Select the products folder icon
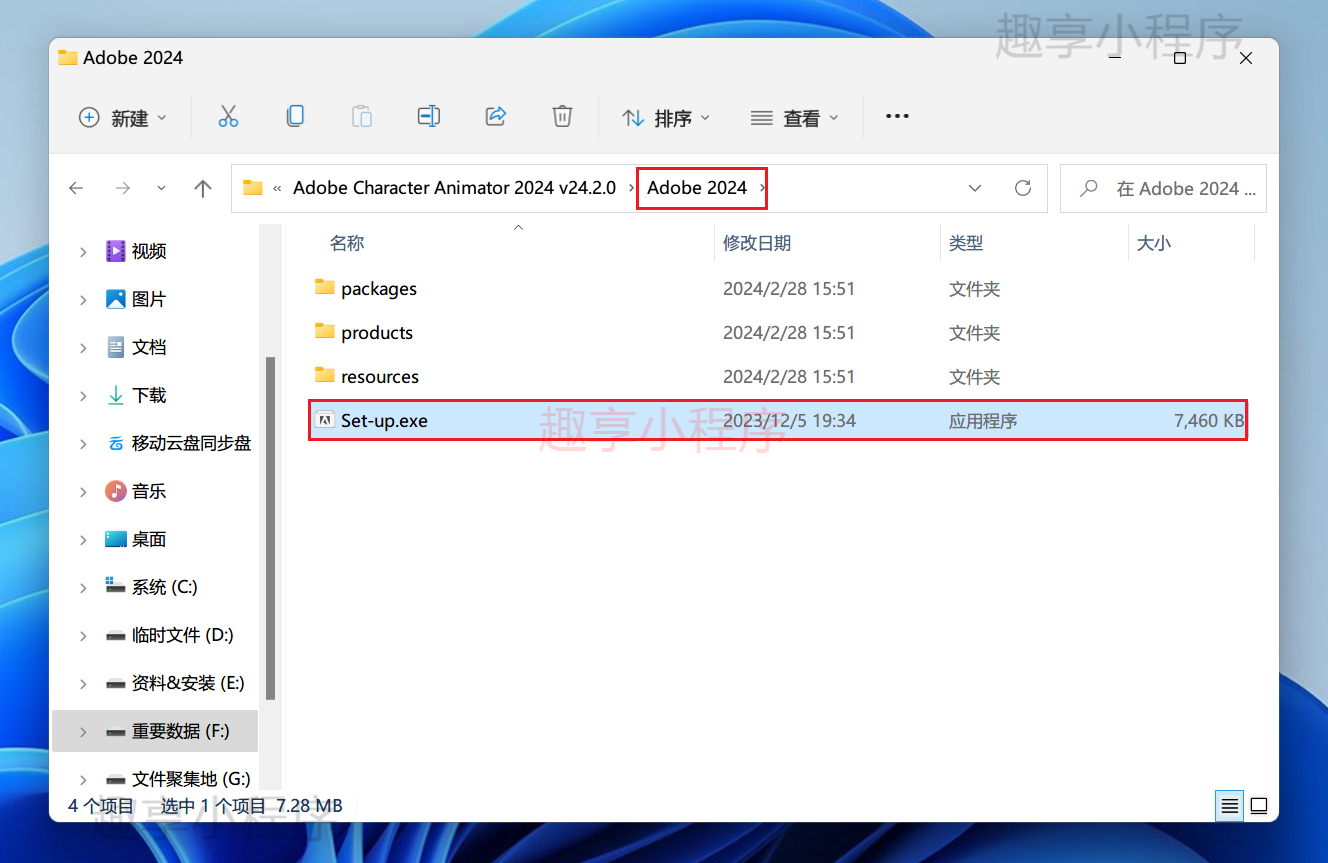Screen dimensions: 1328x863 [324, 332]
